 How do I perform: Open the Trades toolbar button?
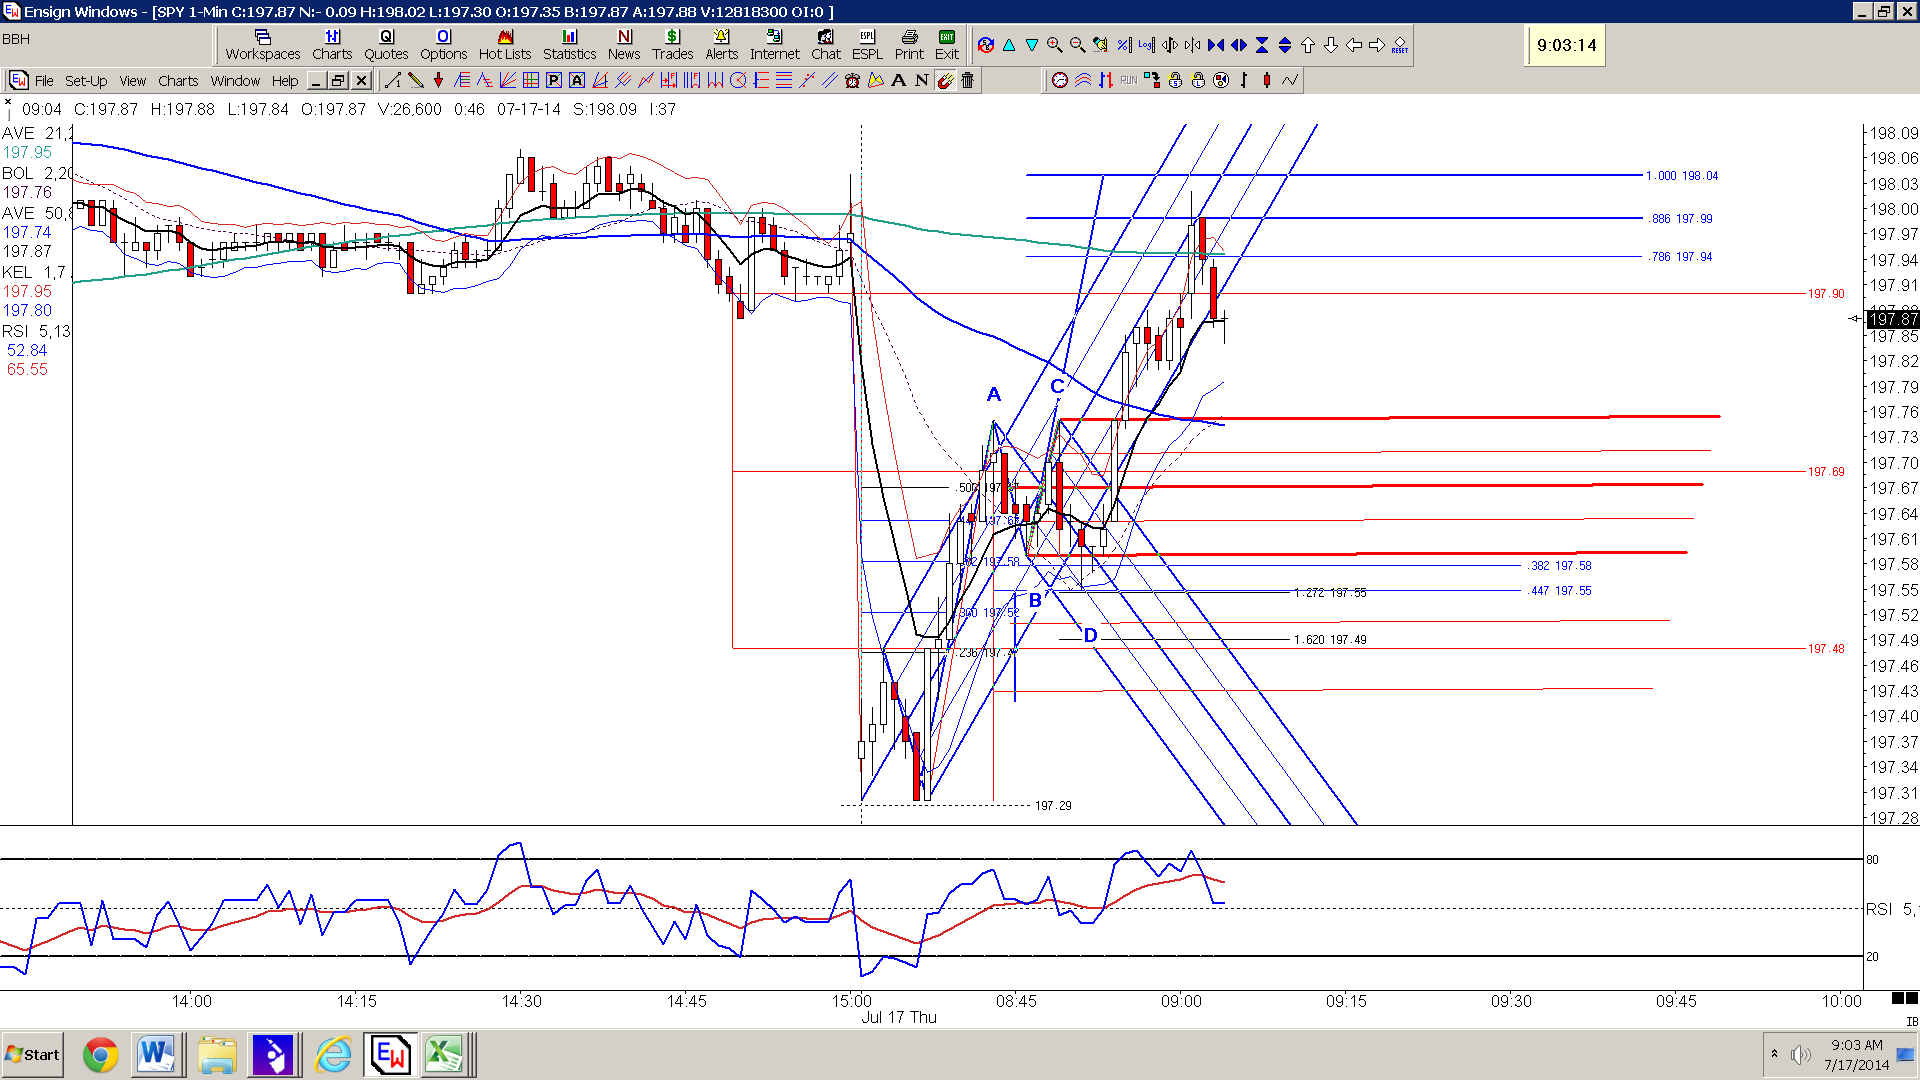tap(672, 45)
